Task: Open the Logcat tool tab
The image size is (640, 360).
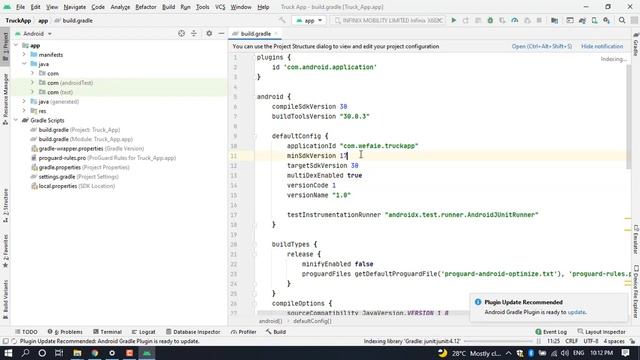Action: pos(144,332)
